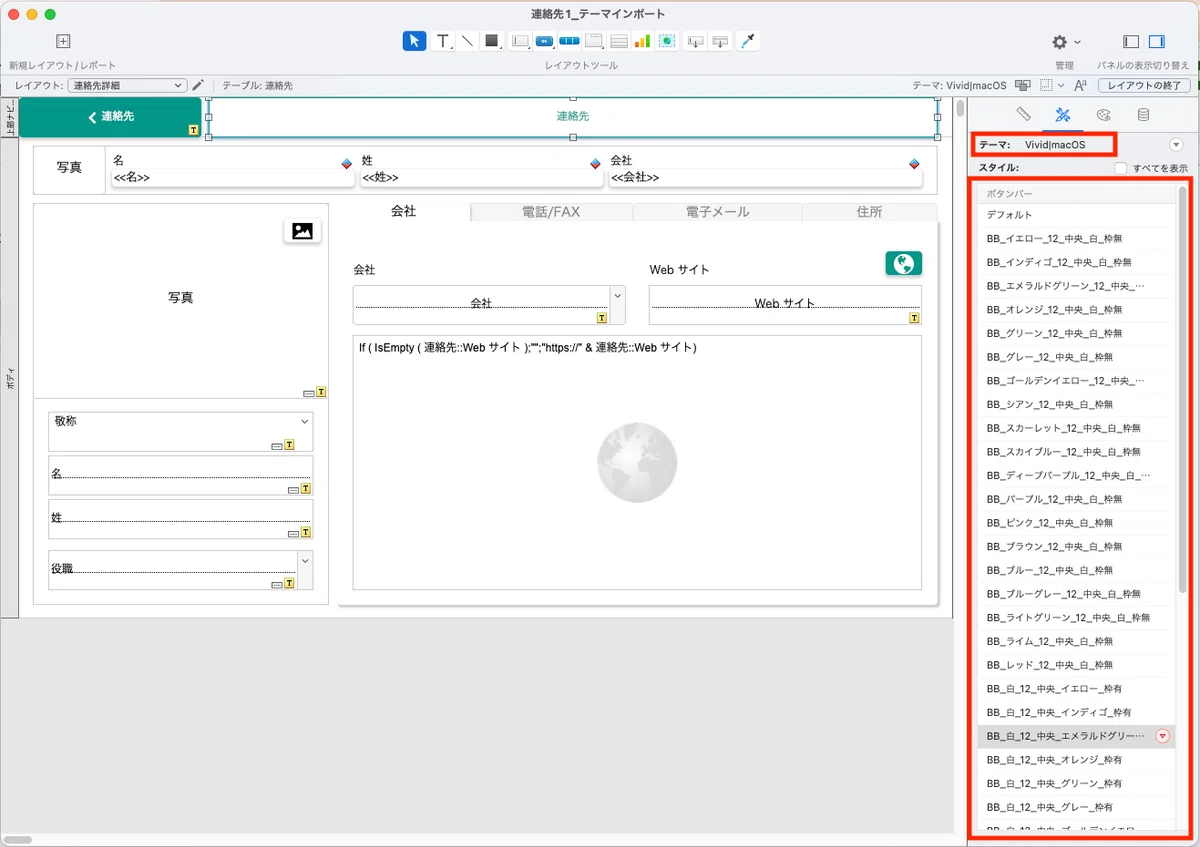Click the new layout/report plus icon
1200x847 pixels.
63,41
